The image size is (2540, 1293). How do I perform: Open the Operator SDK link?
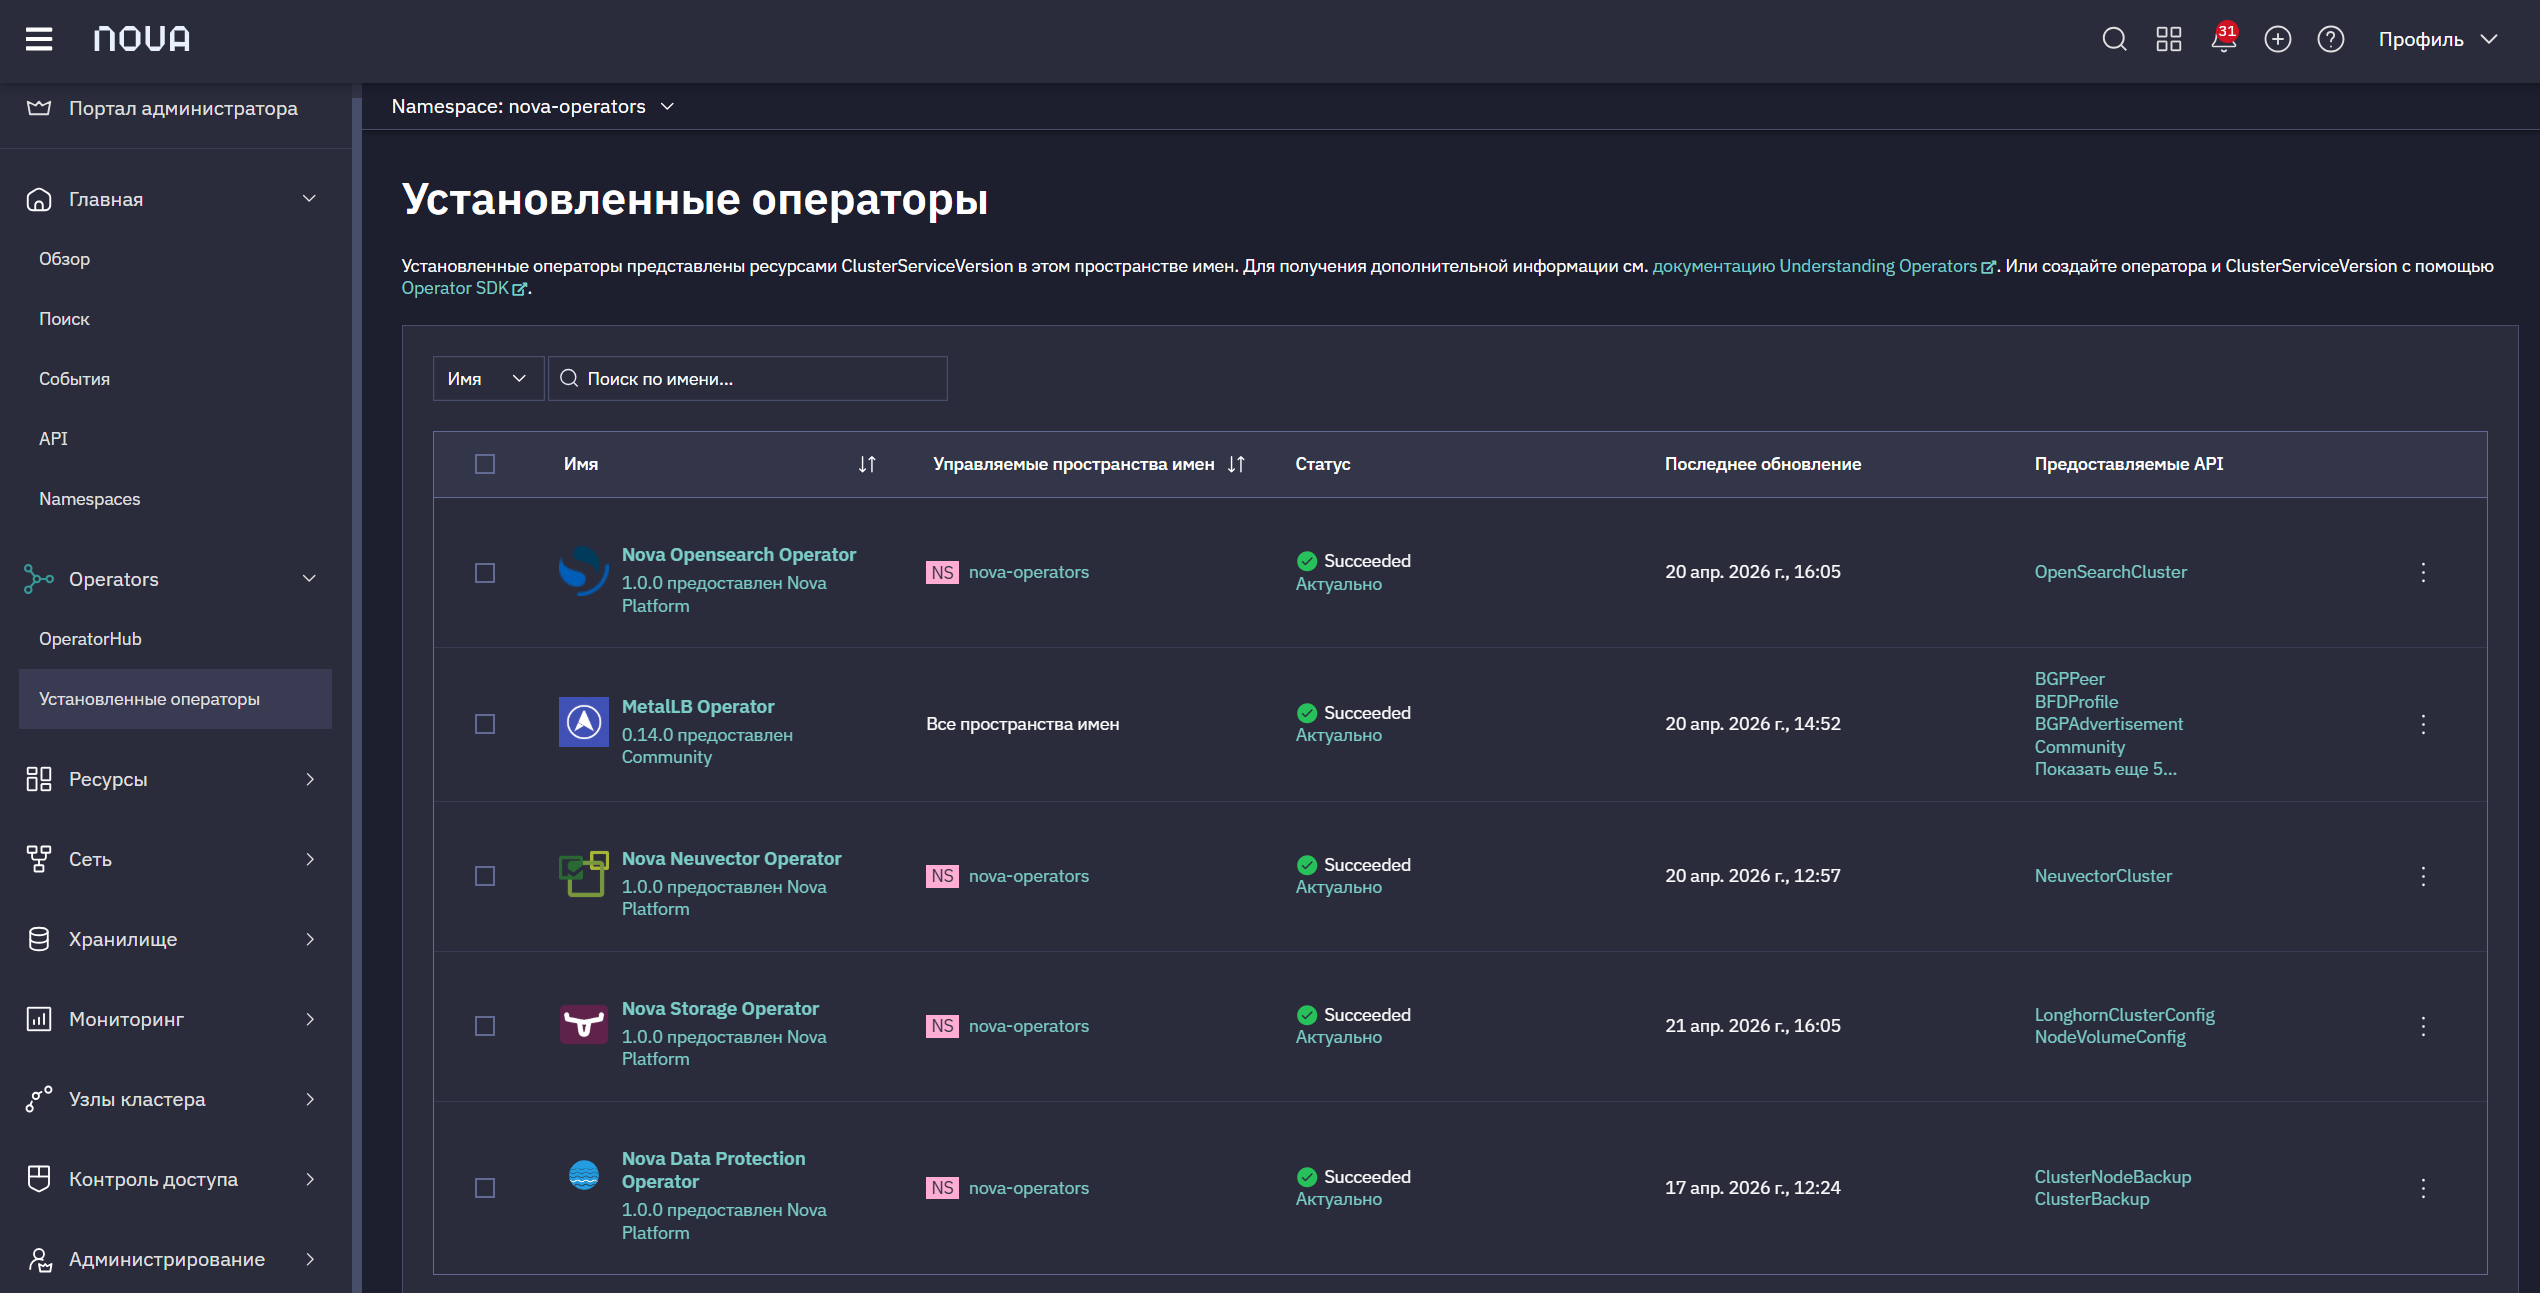(x=463, y=288)
